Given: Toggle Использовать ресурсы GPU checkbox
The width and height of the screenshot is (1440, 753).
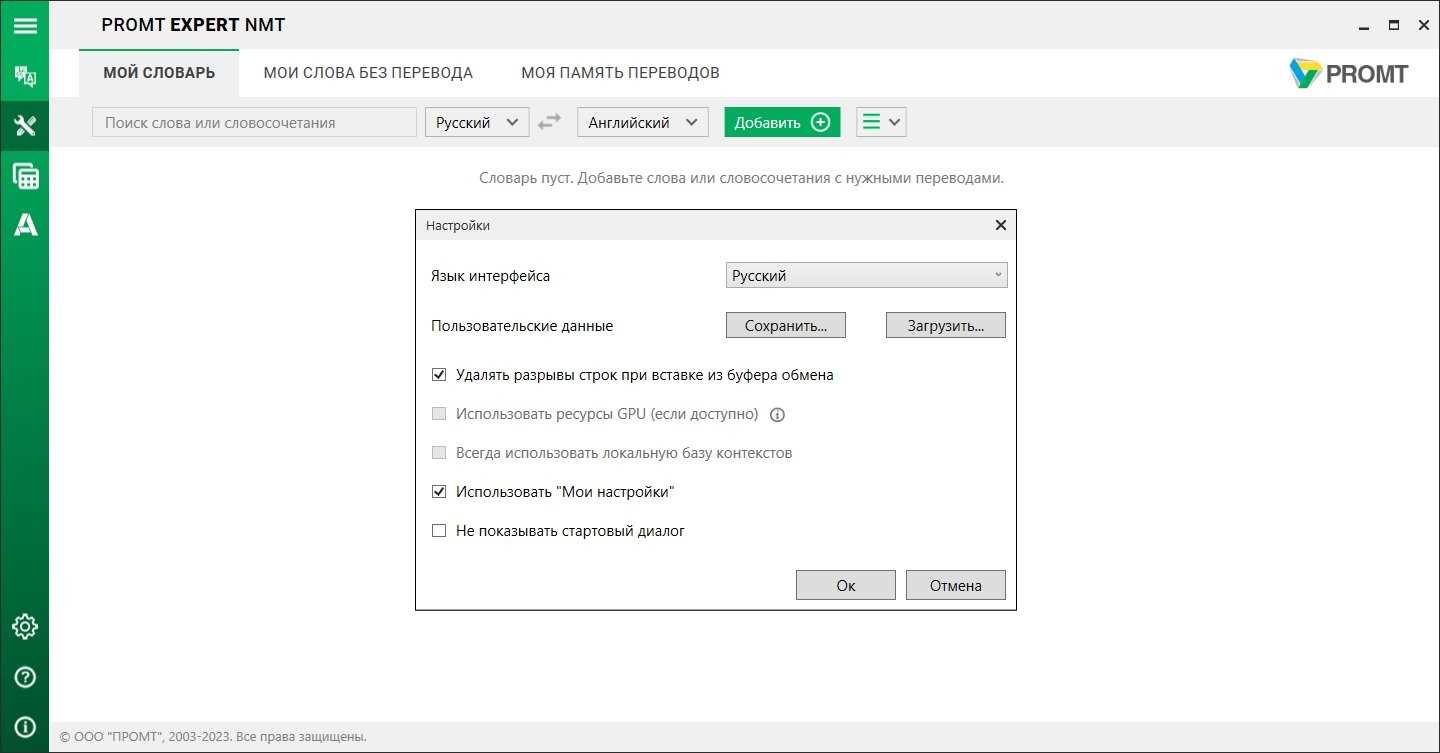Looking at the screenshot, I should (439, 414).
